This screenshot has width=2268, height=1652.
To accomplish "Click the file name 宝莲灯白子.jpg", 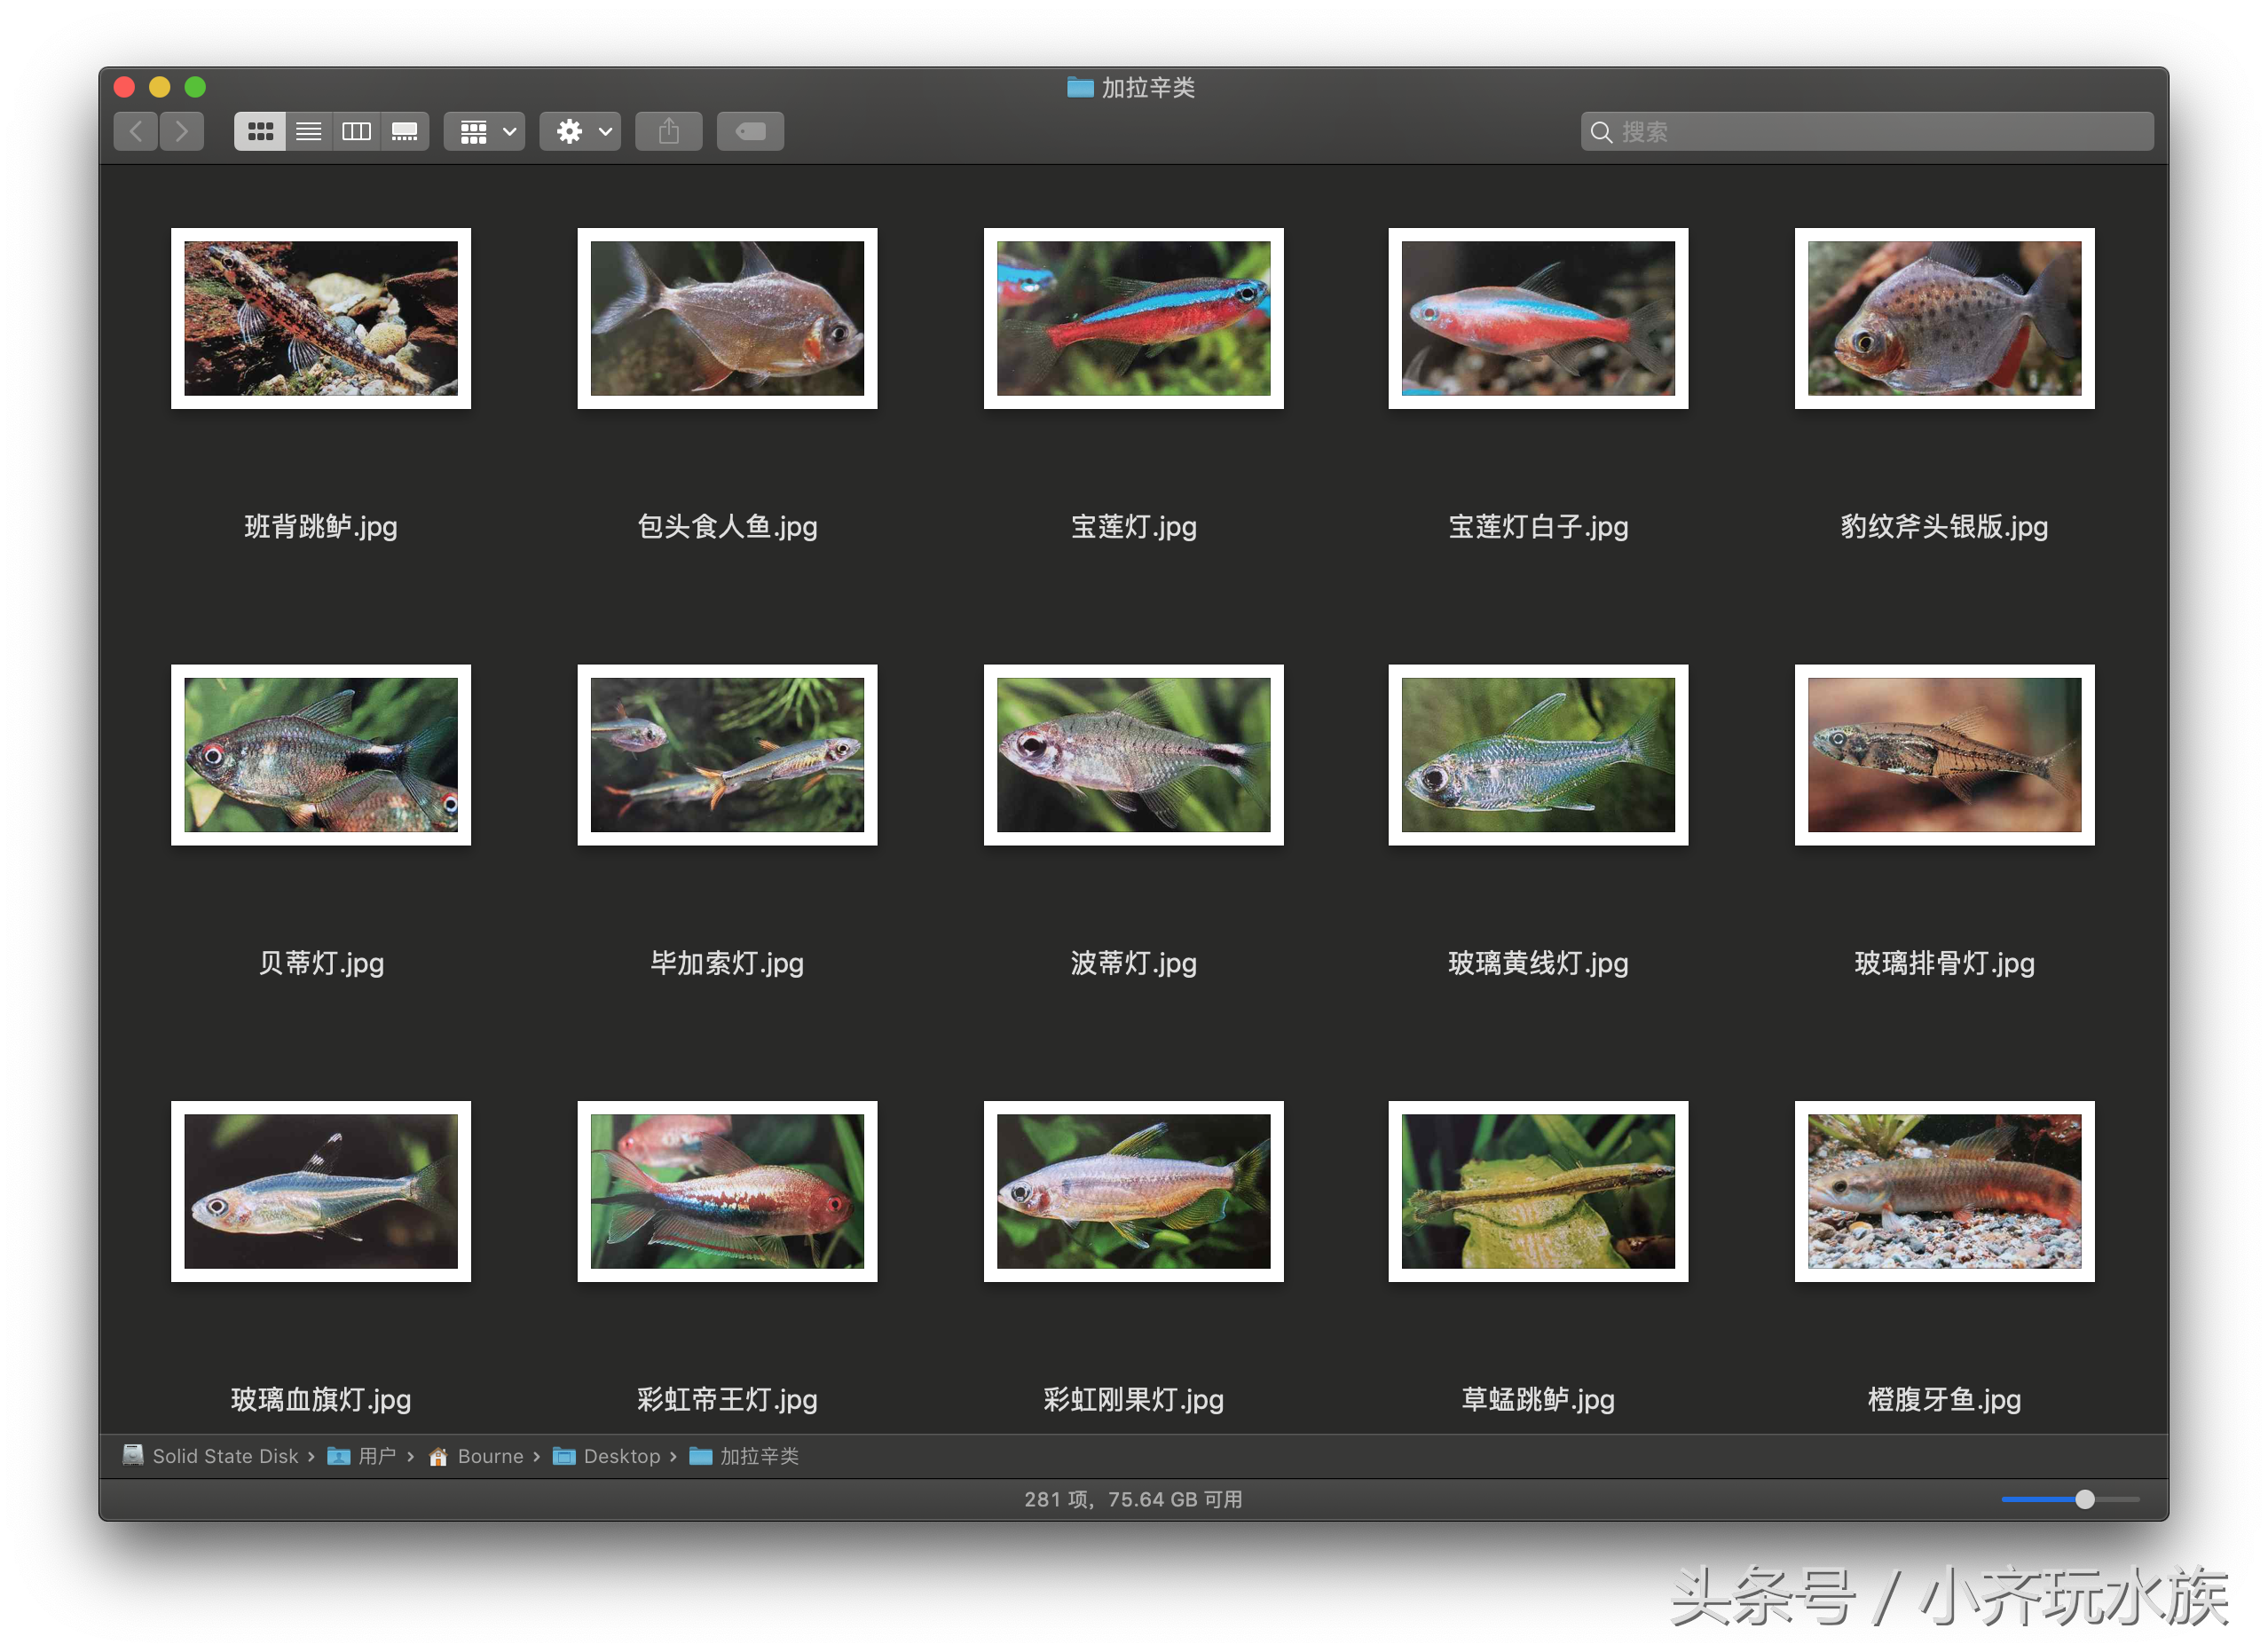I will [1538, 526].
